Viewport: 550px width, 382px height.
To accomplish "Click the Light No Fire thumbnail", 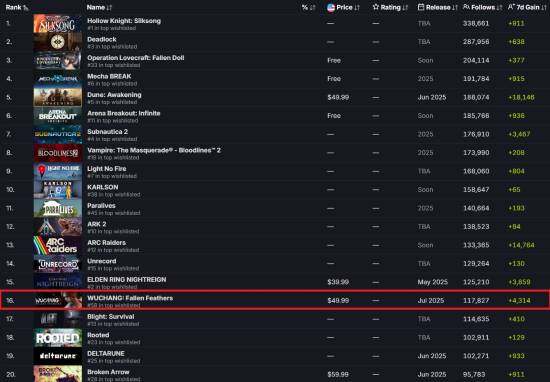I will pos(58,172).
